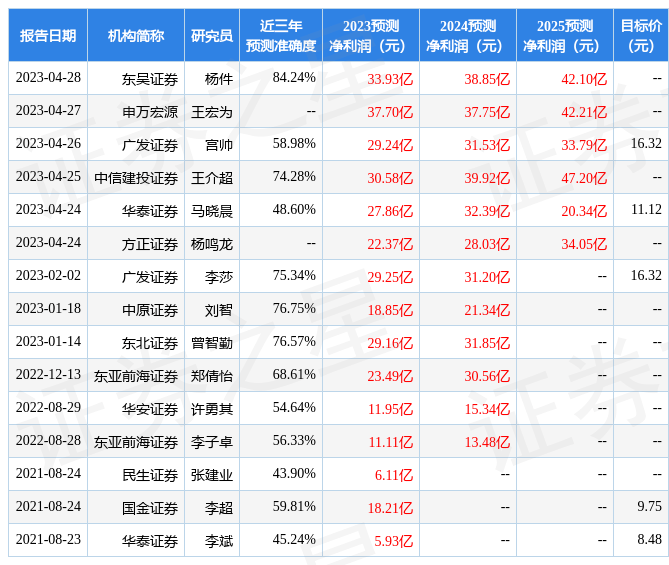This screenshot has height=565, width=669.
Task: Click accuracy value 76.57%
Action: click(294, 341)
